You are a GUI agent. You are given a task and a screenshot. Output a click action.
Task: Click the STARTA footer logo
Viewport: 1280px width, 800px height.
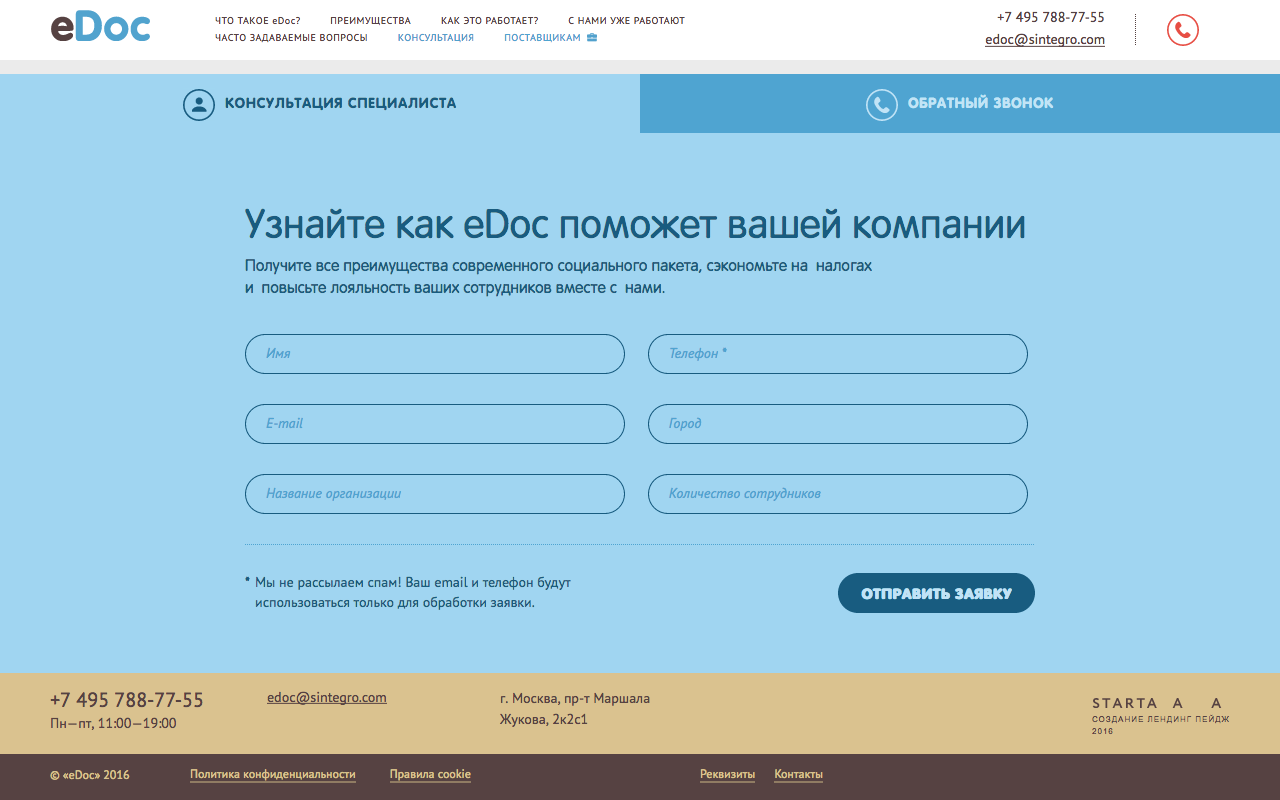[1160, 715]
